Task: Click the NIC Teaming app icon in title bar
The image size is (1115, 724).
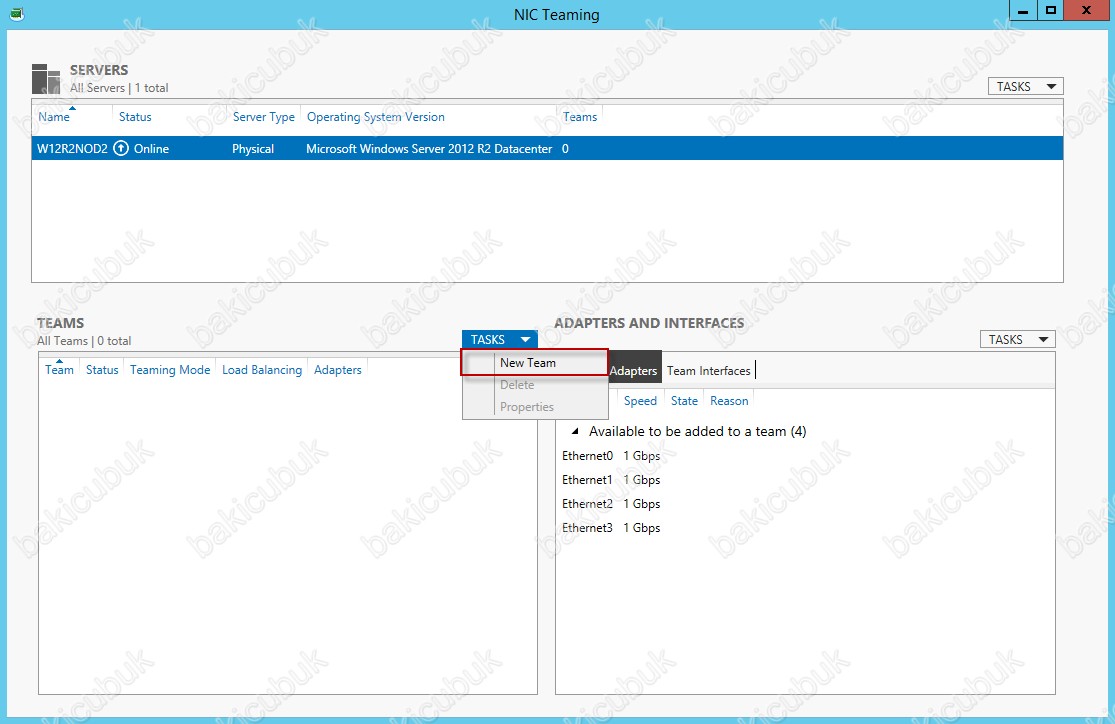Action: [x=16, y=14]
